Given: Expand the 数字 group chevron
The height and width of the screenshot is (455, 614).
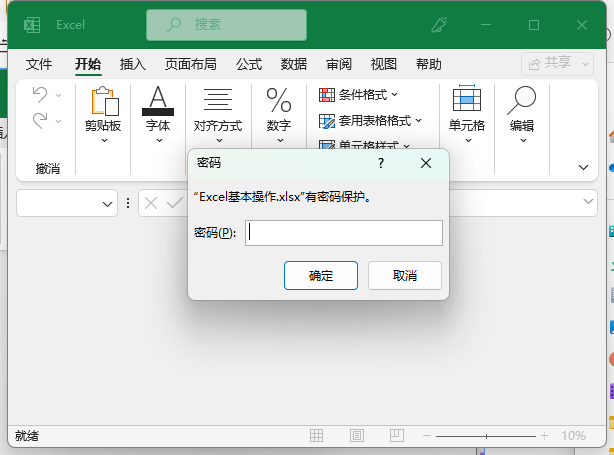Looking at the screenshot, I should click(280, 140).
